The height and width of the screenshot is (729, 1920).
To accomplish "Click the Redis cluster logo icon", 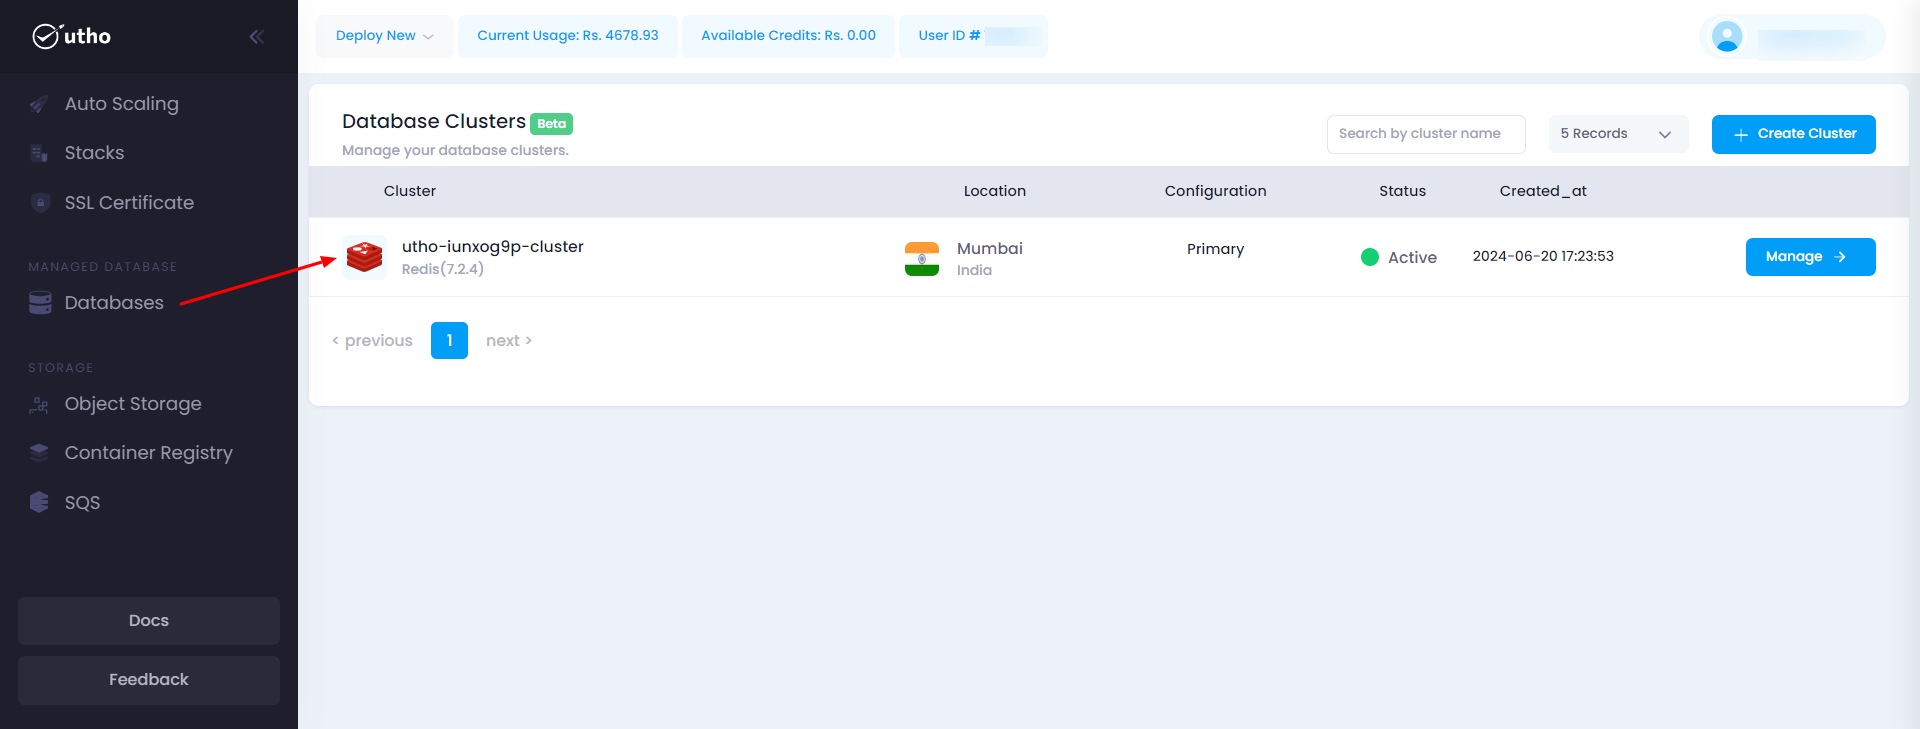I will pyautogui.click(x=364, y=257).
